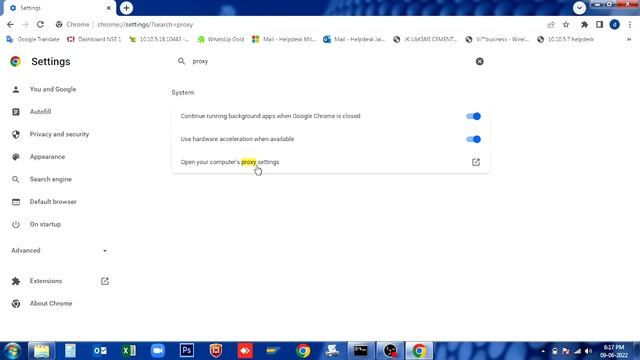Open Photoshop from taskbar
The image size is (640, 360).
(187, 350)
